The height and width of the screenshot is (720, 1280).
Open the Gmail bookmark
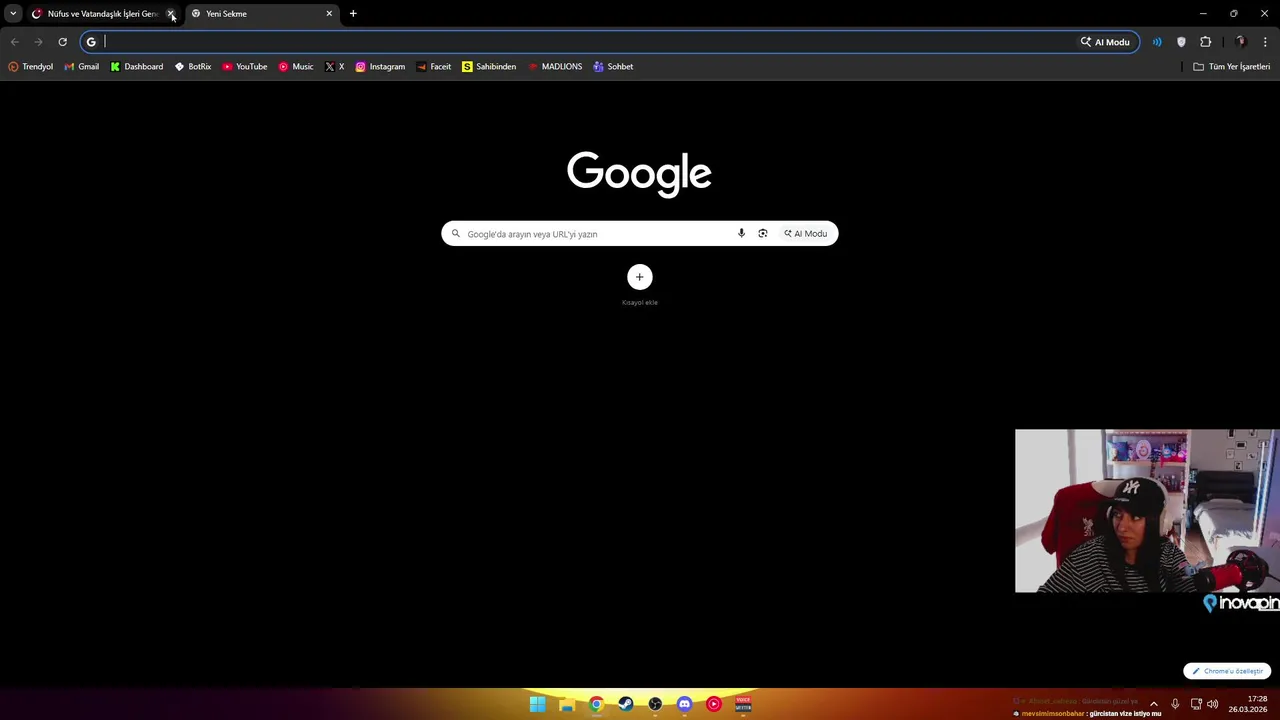[82, 67]
